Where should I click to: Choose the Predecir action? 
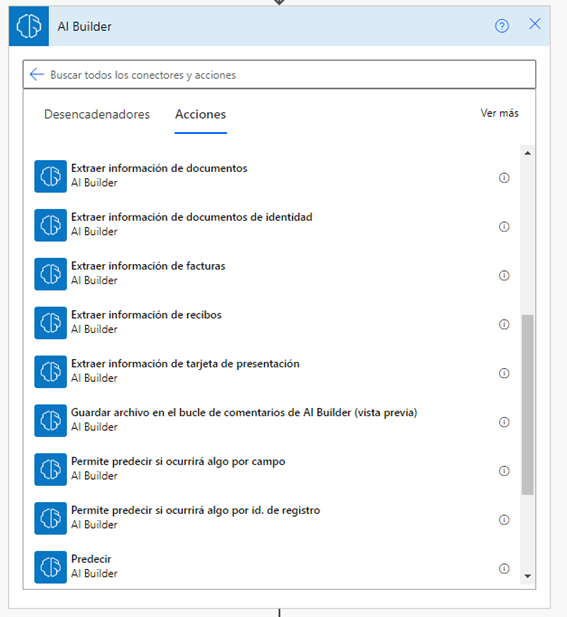91,559
